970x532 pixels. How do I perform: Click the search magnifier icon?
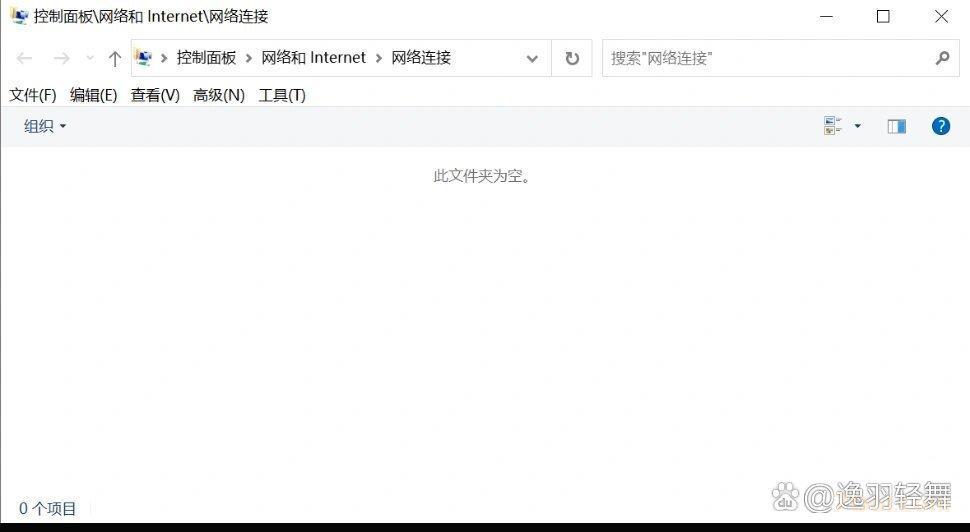coord(943,58)
